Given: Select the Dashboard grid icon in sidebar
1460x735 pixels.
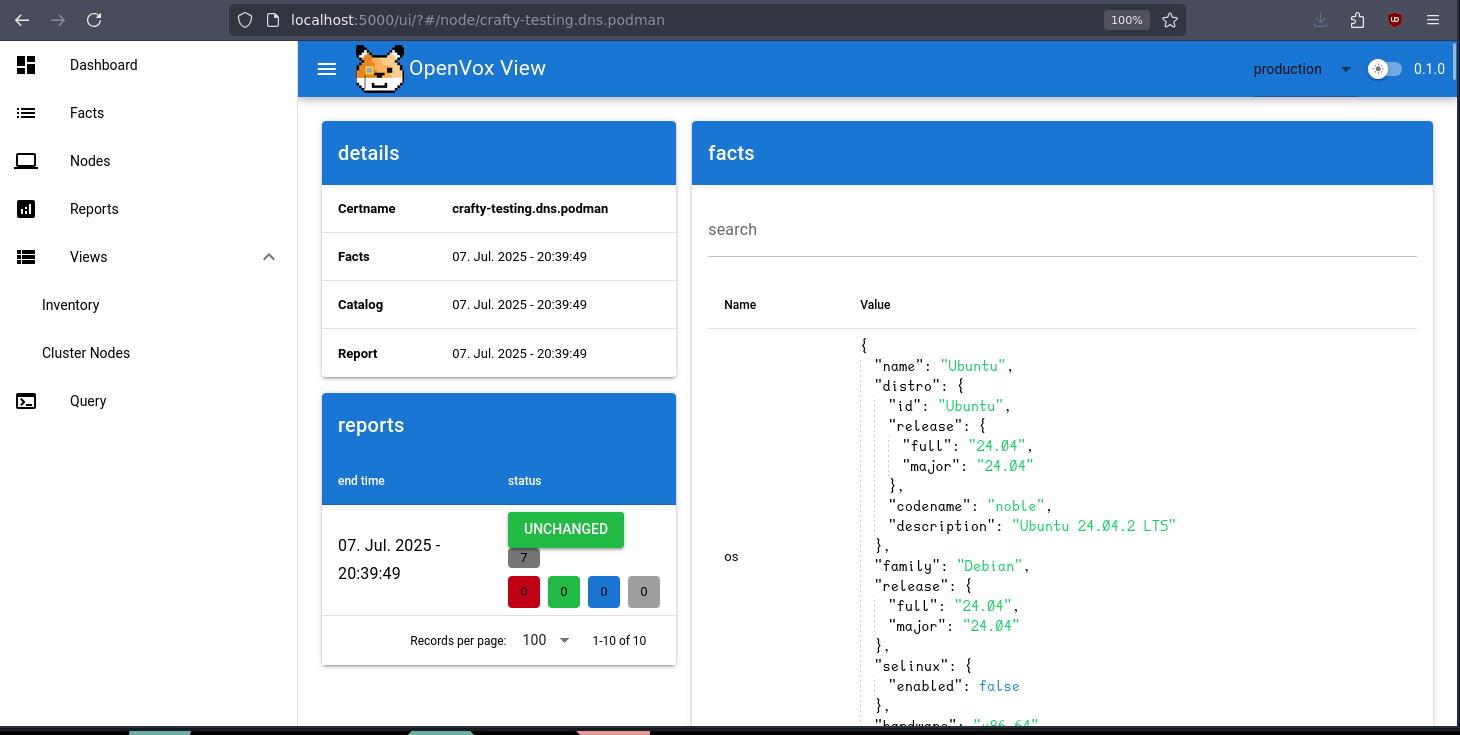Looking at the screenshot, I should pos(26,64).
